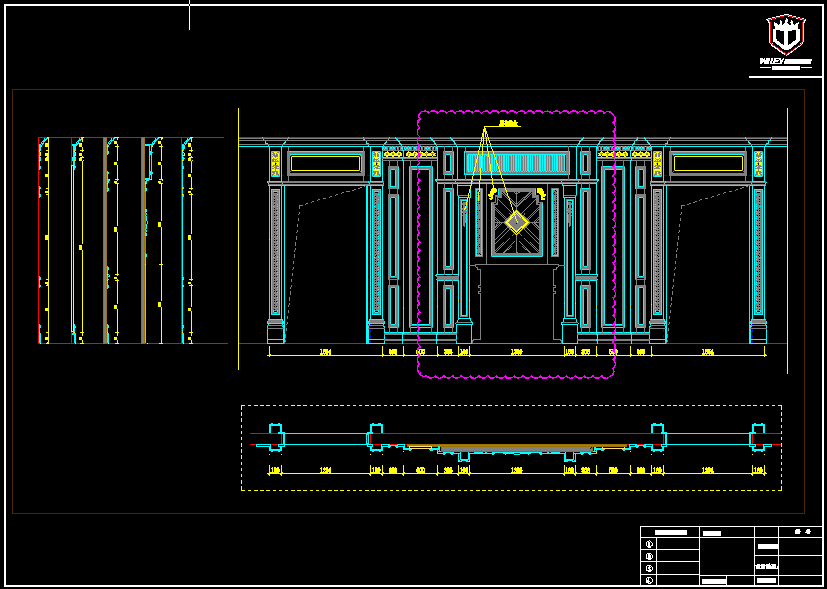Select the yellow leader annotation label
The image size is (827, 589).
[x=508, y=125]
